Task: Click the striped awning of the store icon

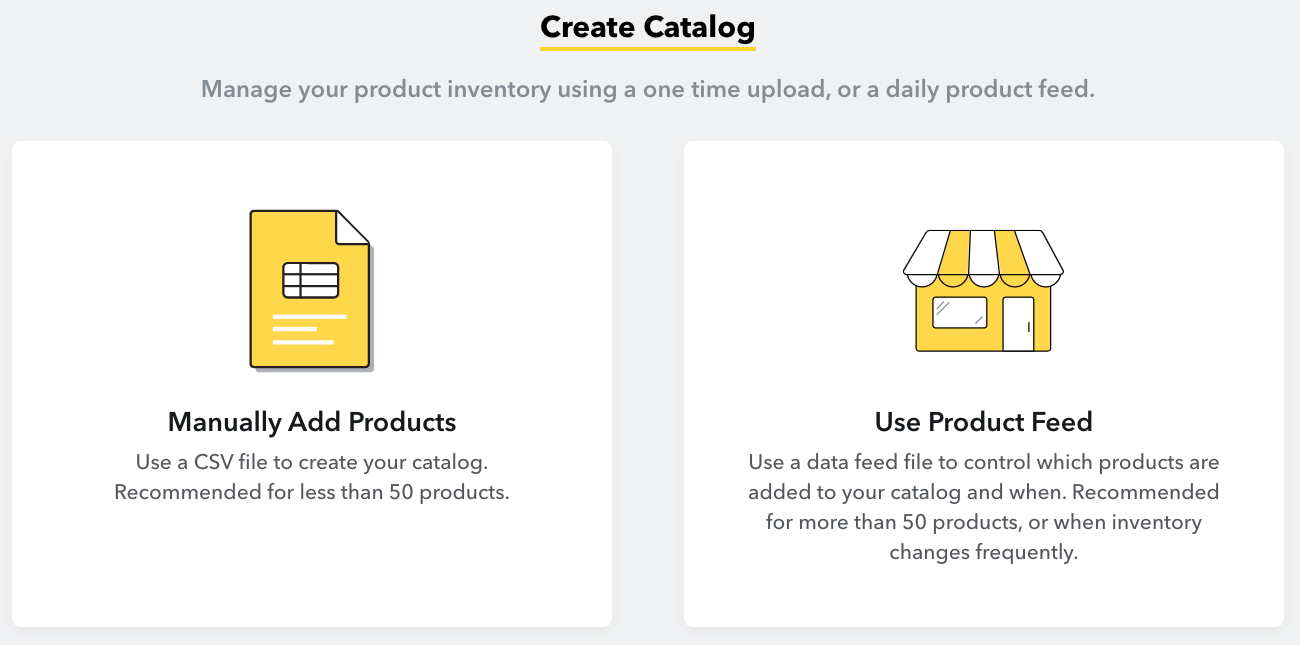Action: tap(983, 254)
